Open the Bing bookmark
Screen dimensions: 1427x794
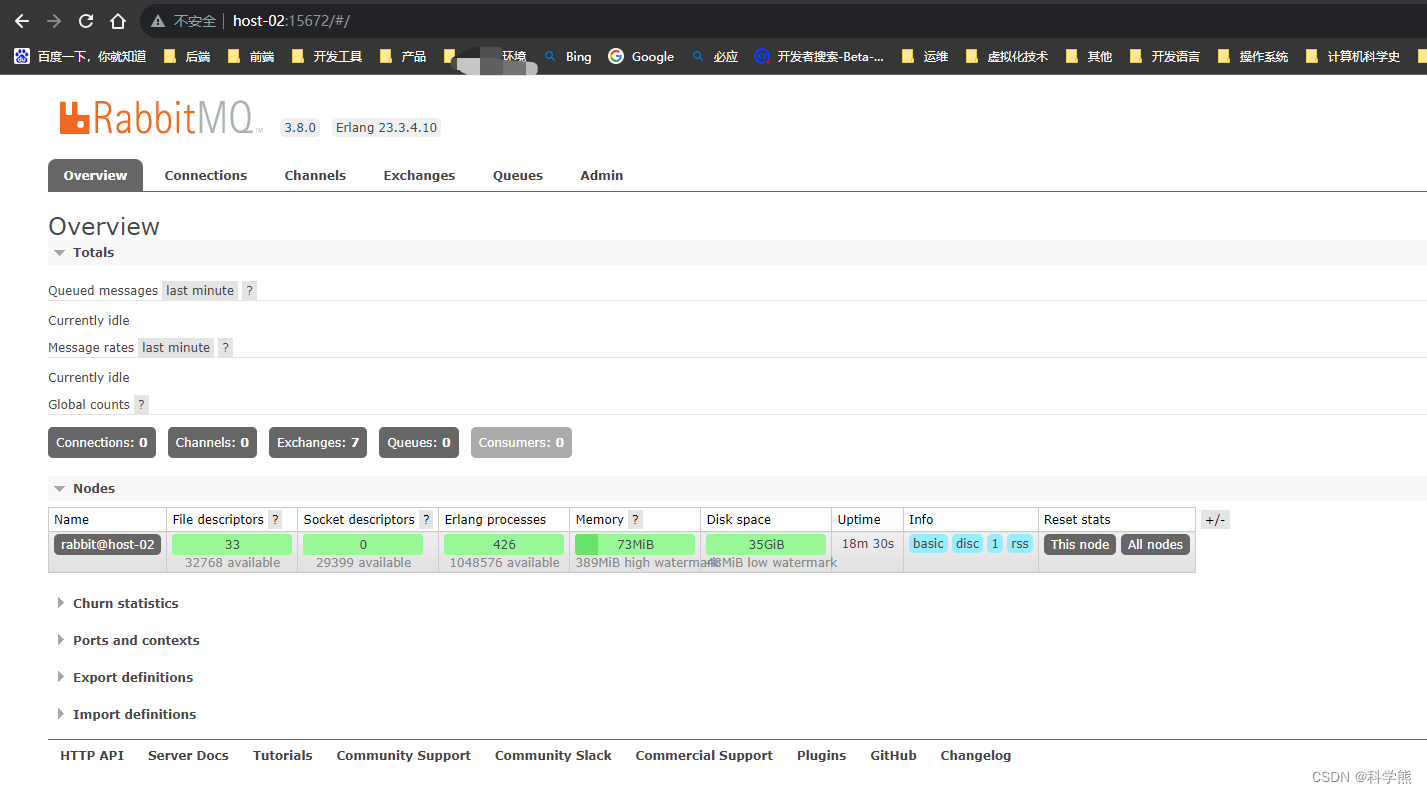pyautogui.click(x=567, y=57)
